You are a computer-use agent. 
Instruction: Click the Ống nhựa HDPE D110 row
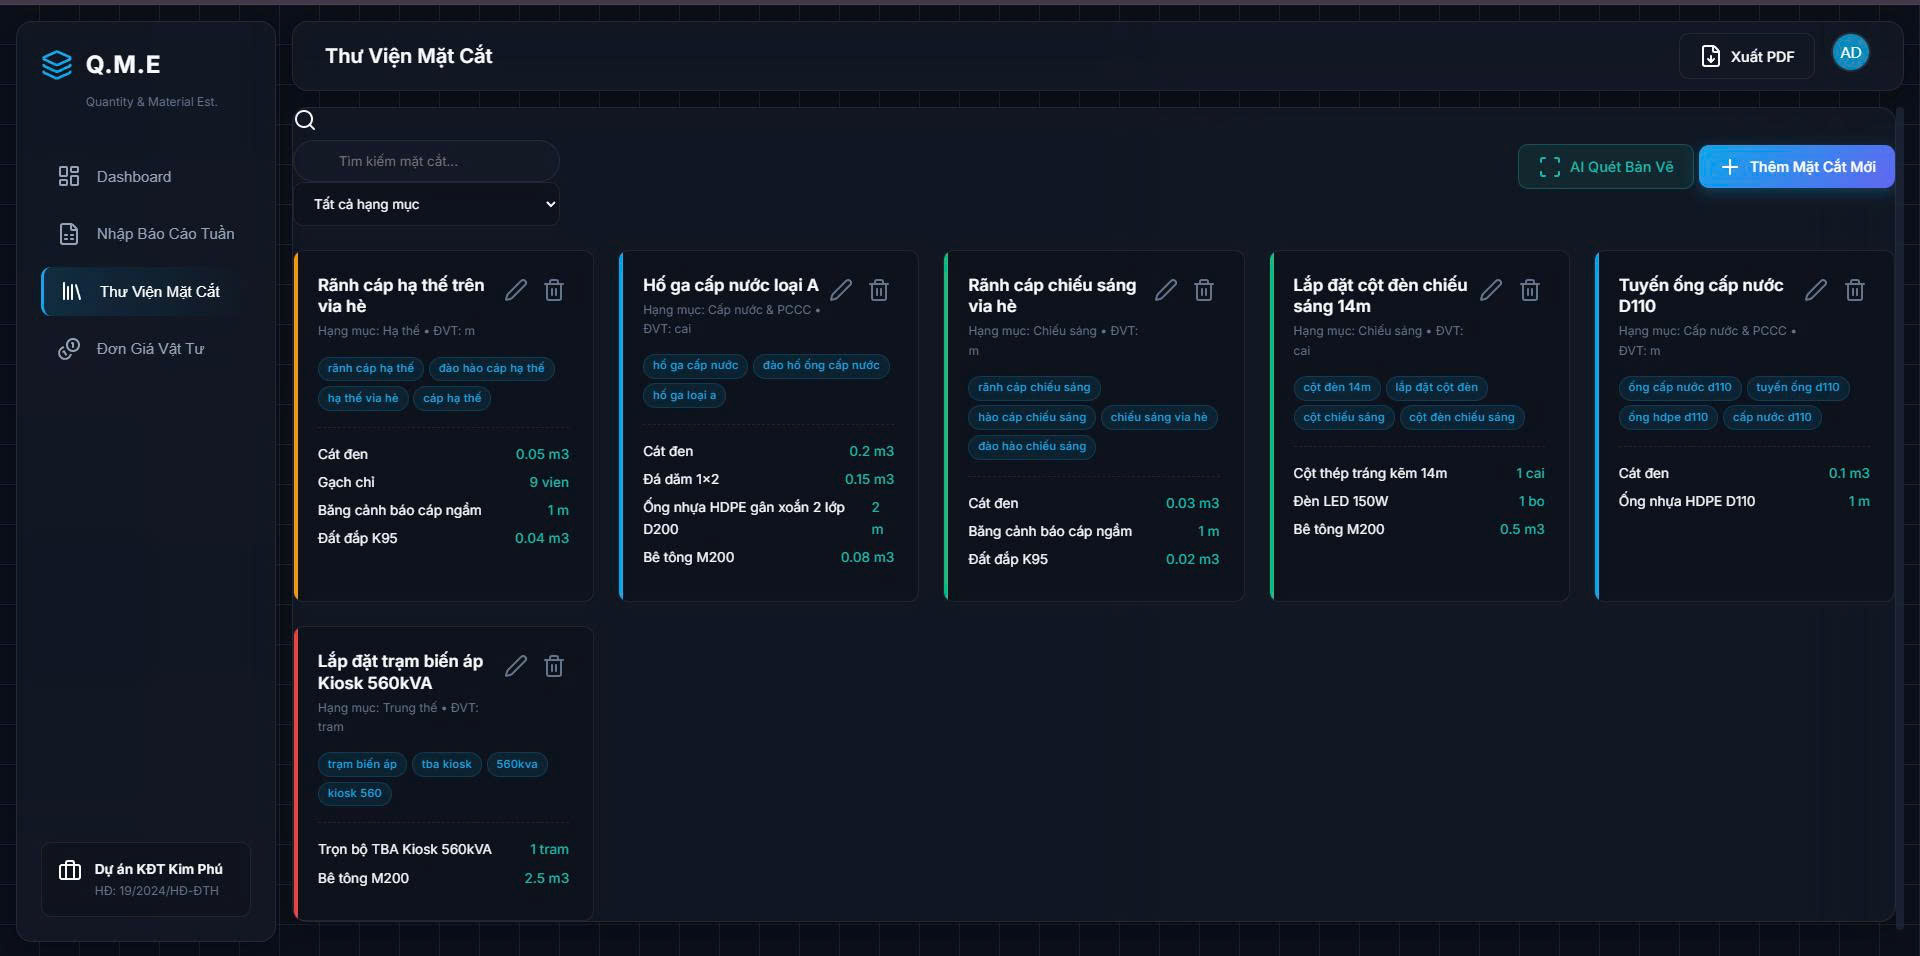pyautogui.click(x=1744, y=501)
